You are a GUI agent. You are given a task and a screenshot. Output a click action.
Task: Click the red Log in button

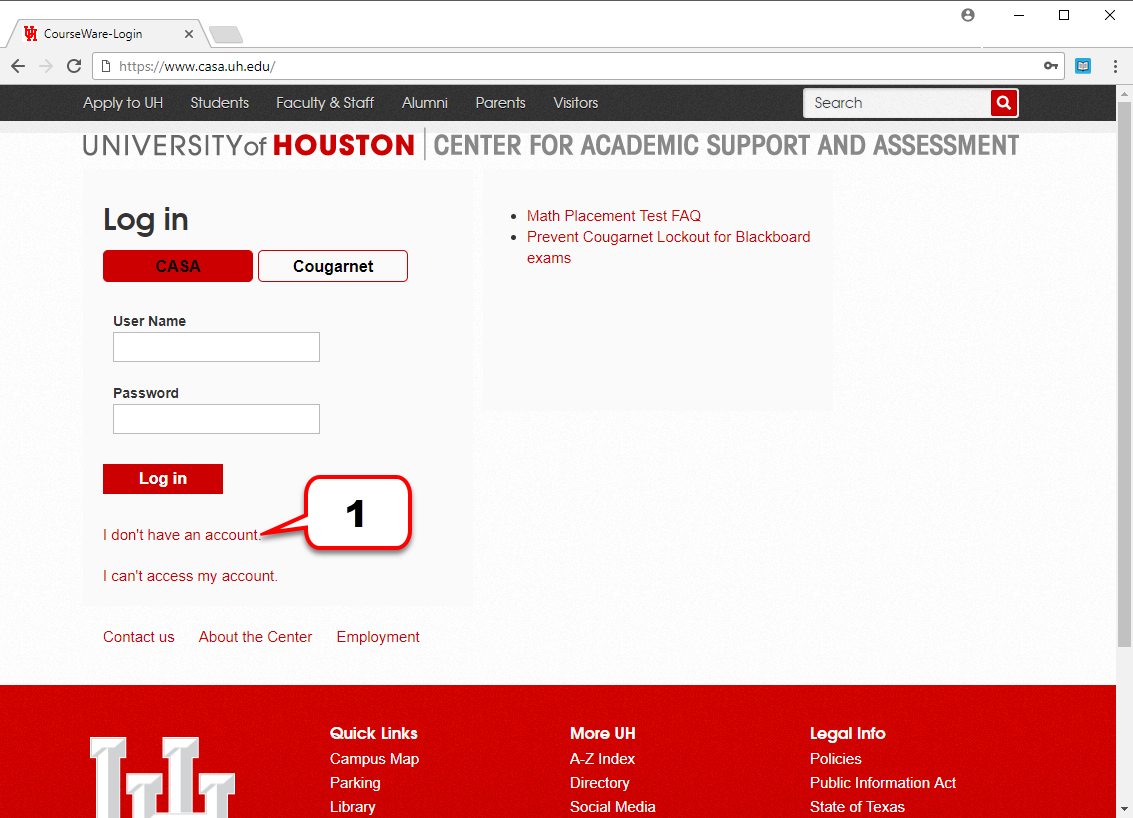coord(163,478)
